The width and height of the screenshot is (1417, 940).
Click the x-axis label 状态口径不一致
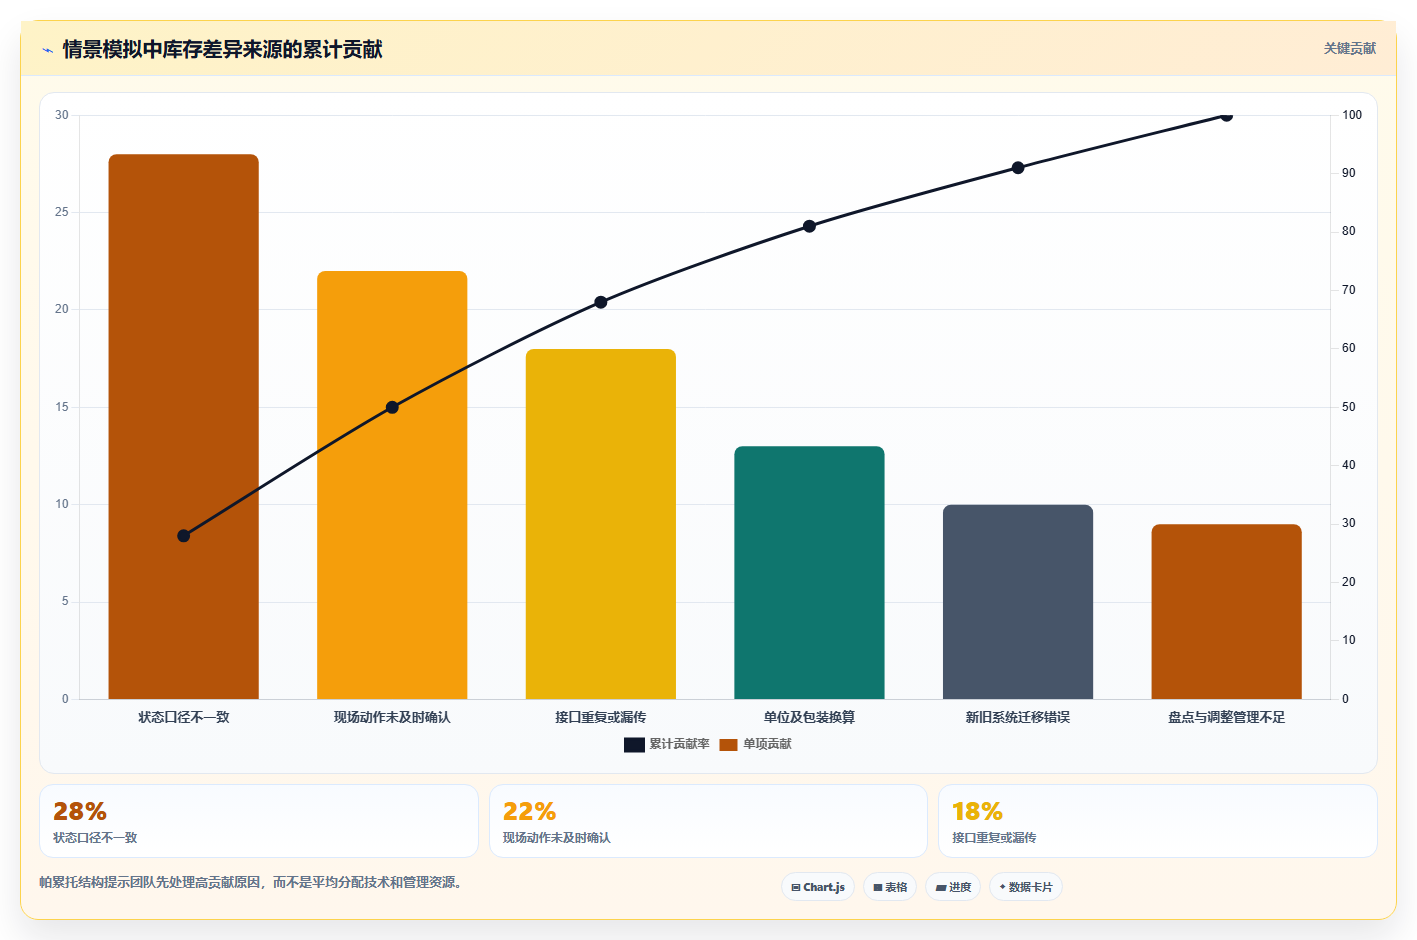pyautogui.click(x=184, y=717)
